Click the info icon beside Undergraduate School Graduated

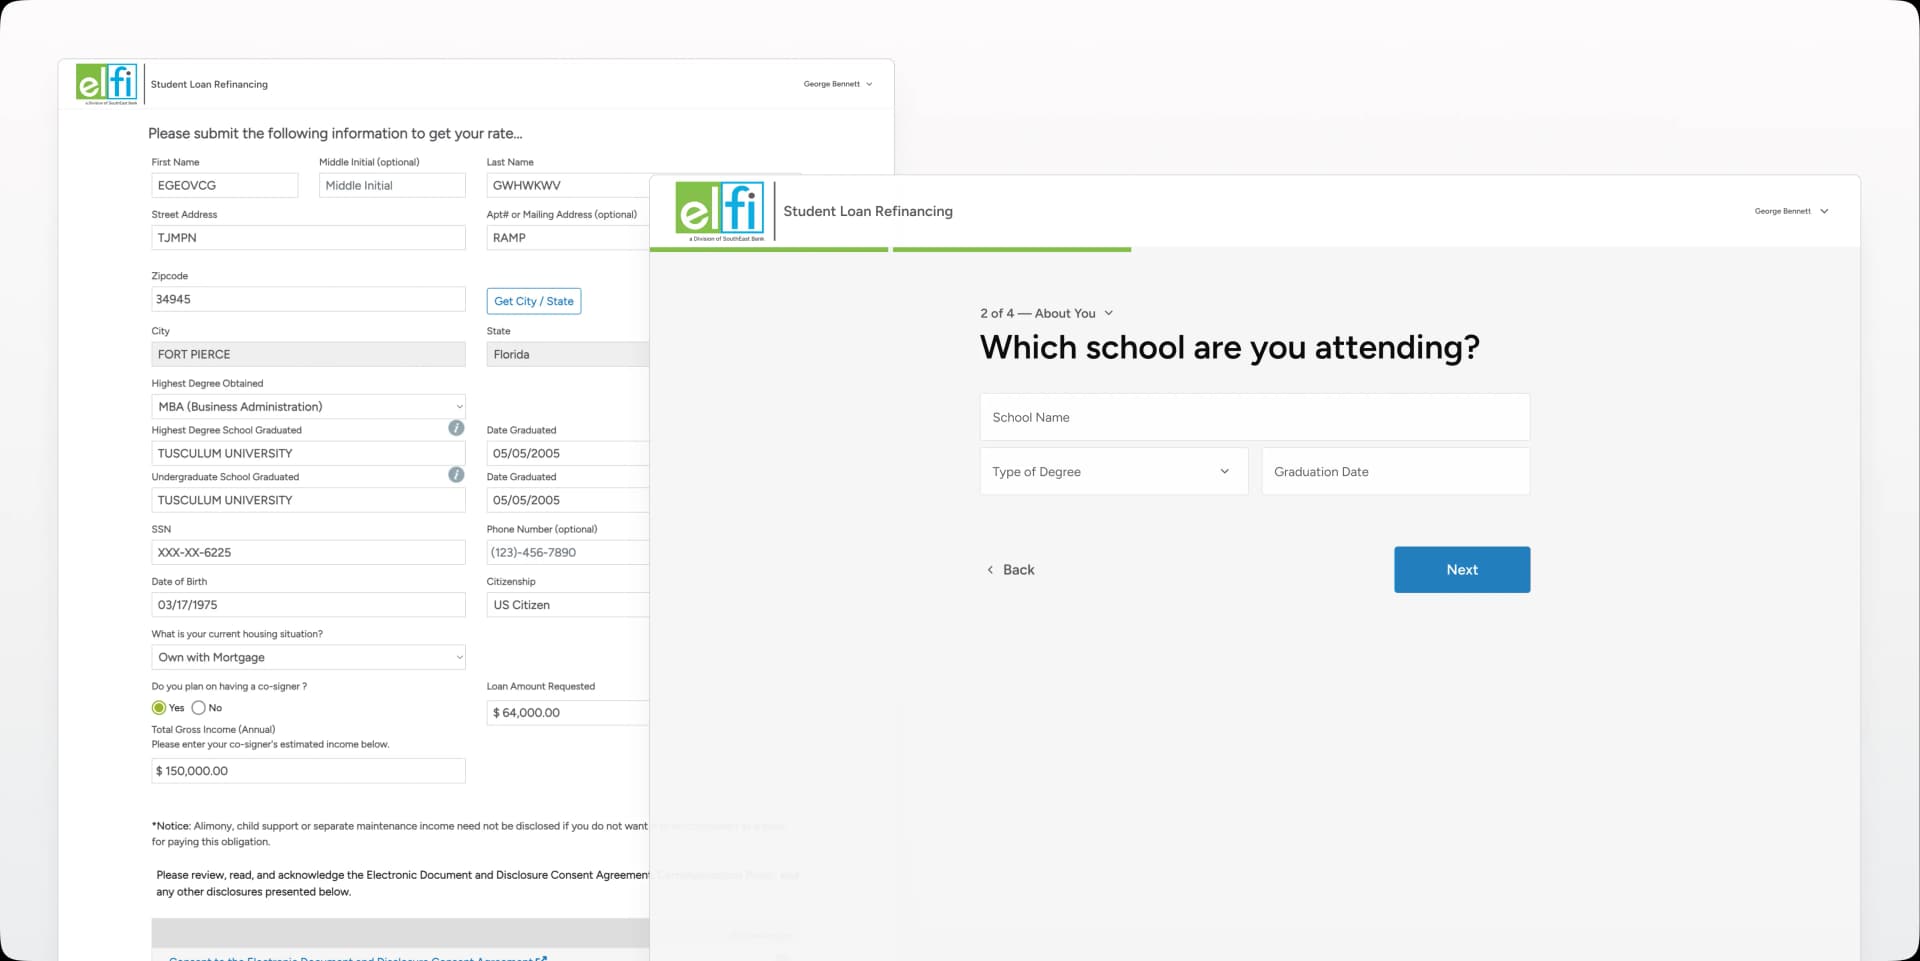click(x=456, y=475)
